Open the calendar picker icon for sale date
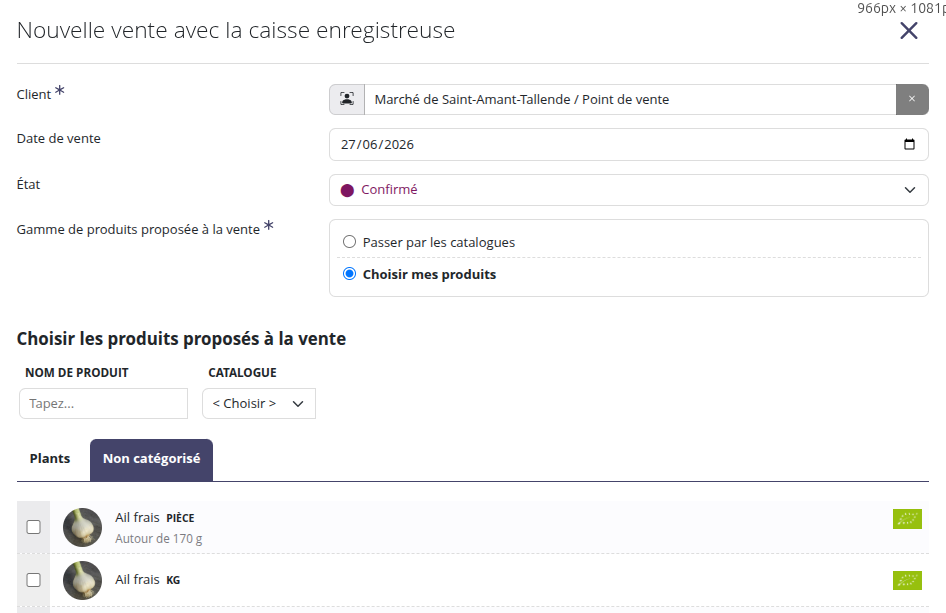Screen dimensions: 946x613 [909, 144]
